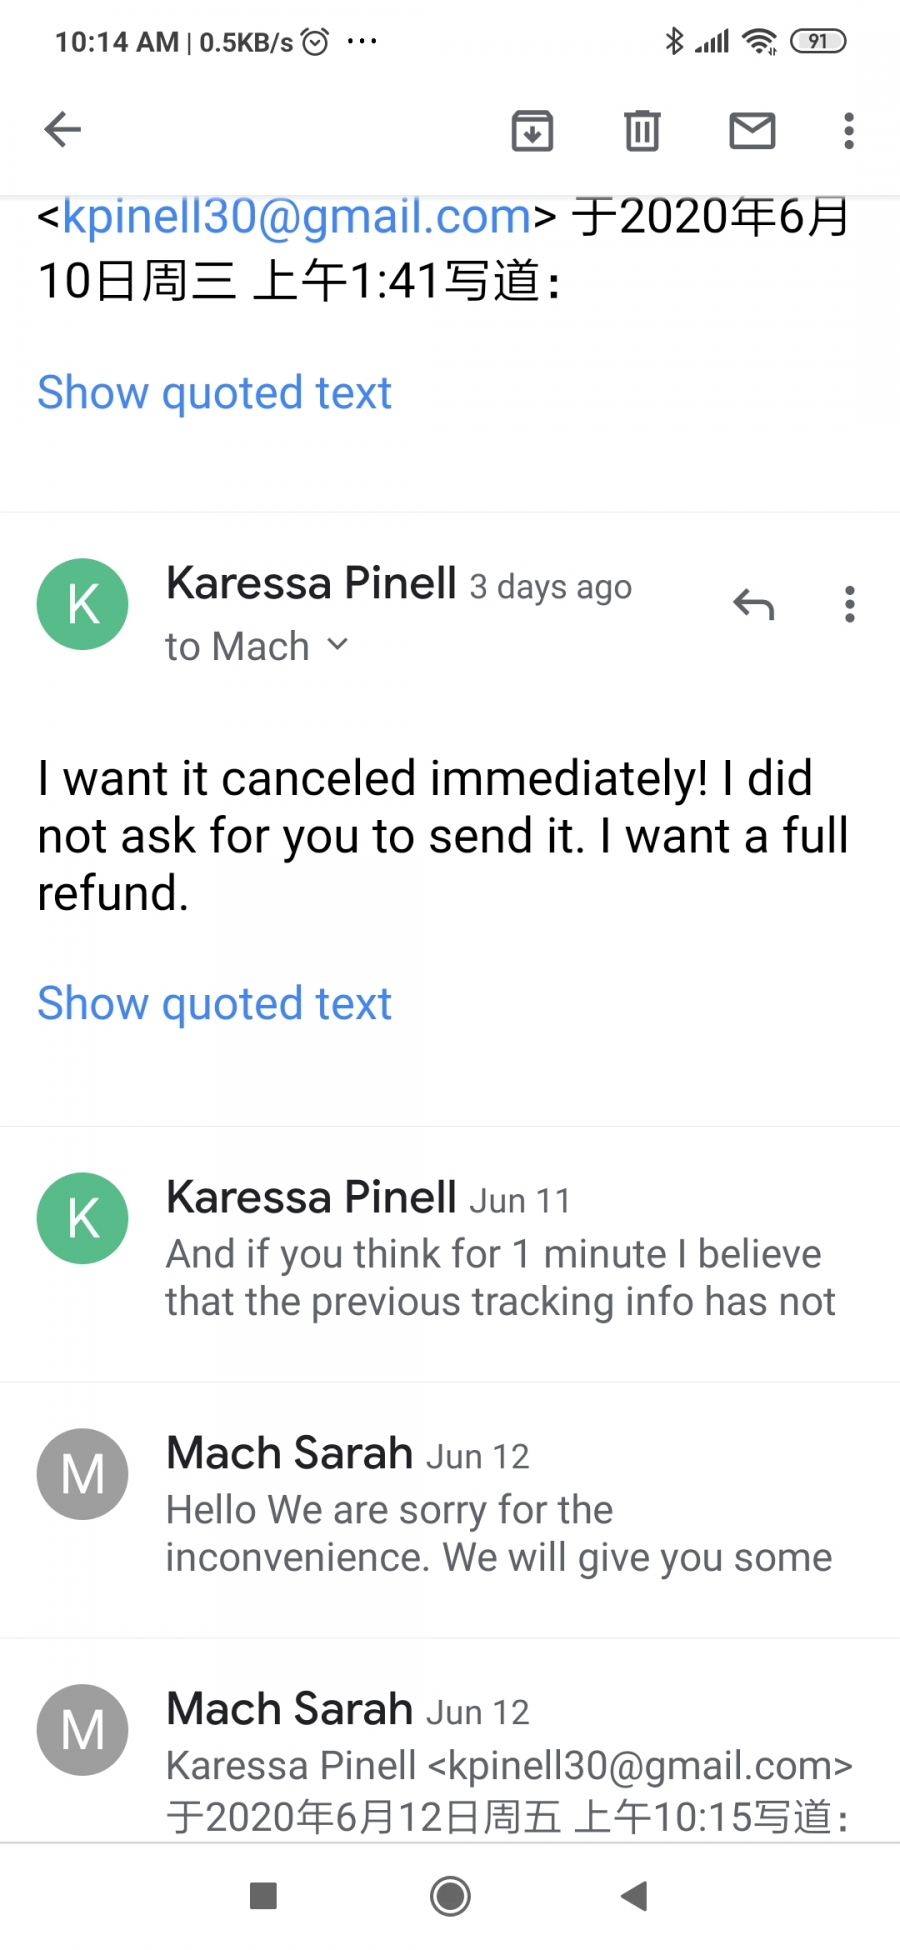
Task: Tap the back arrow icon
Action: point(63,130)
